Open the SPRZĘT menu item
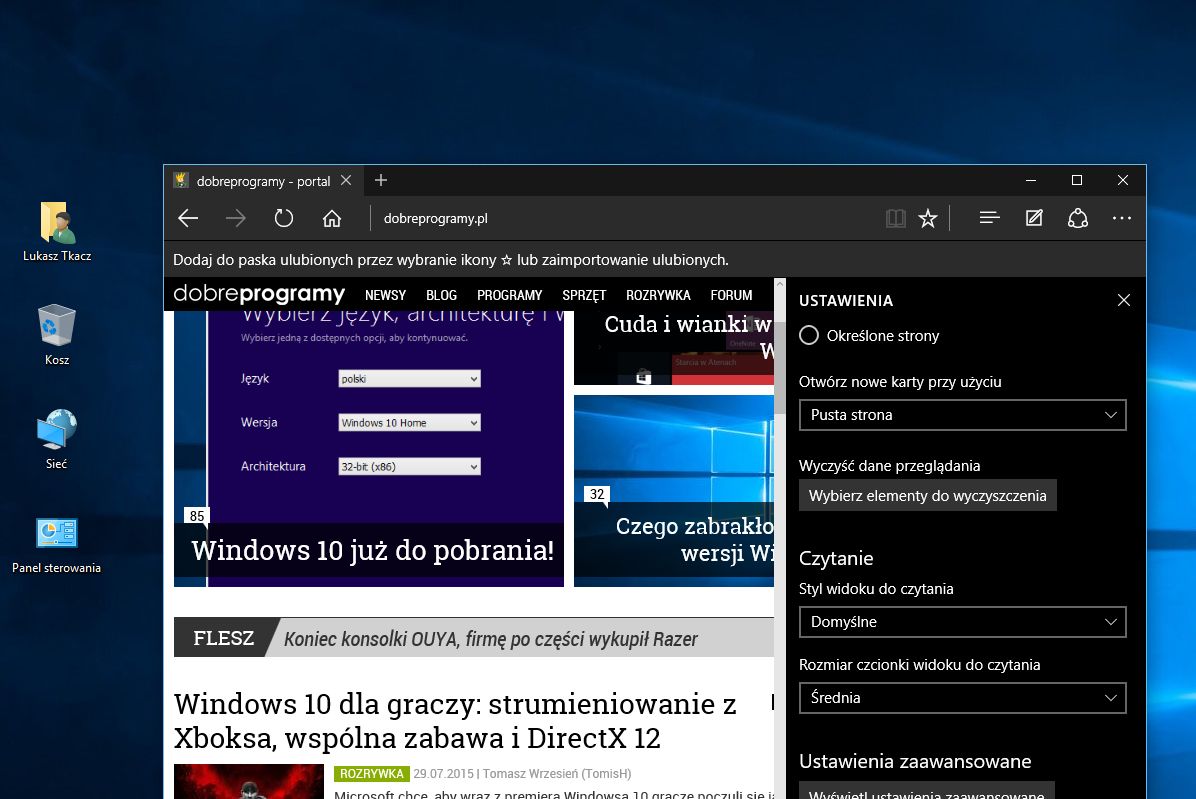The height and width of the screenshot is (799, 1196). click(584, 295)
